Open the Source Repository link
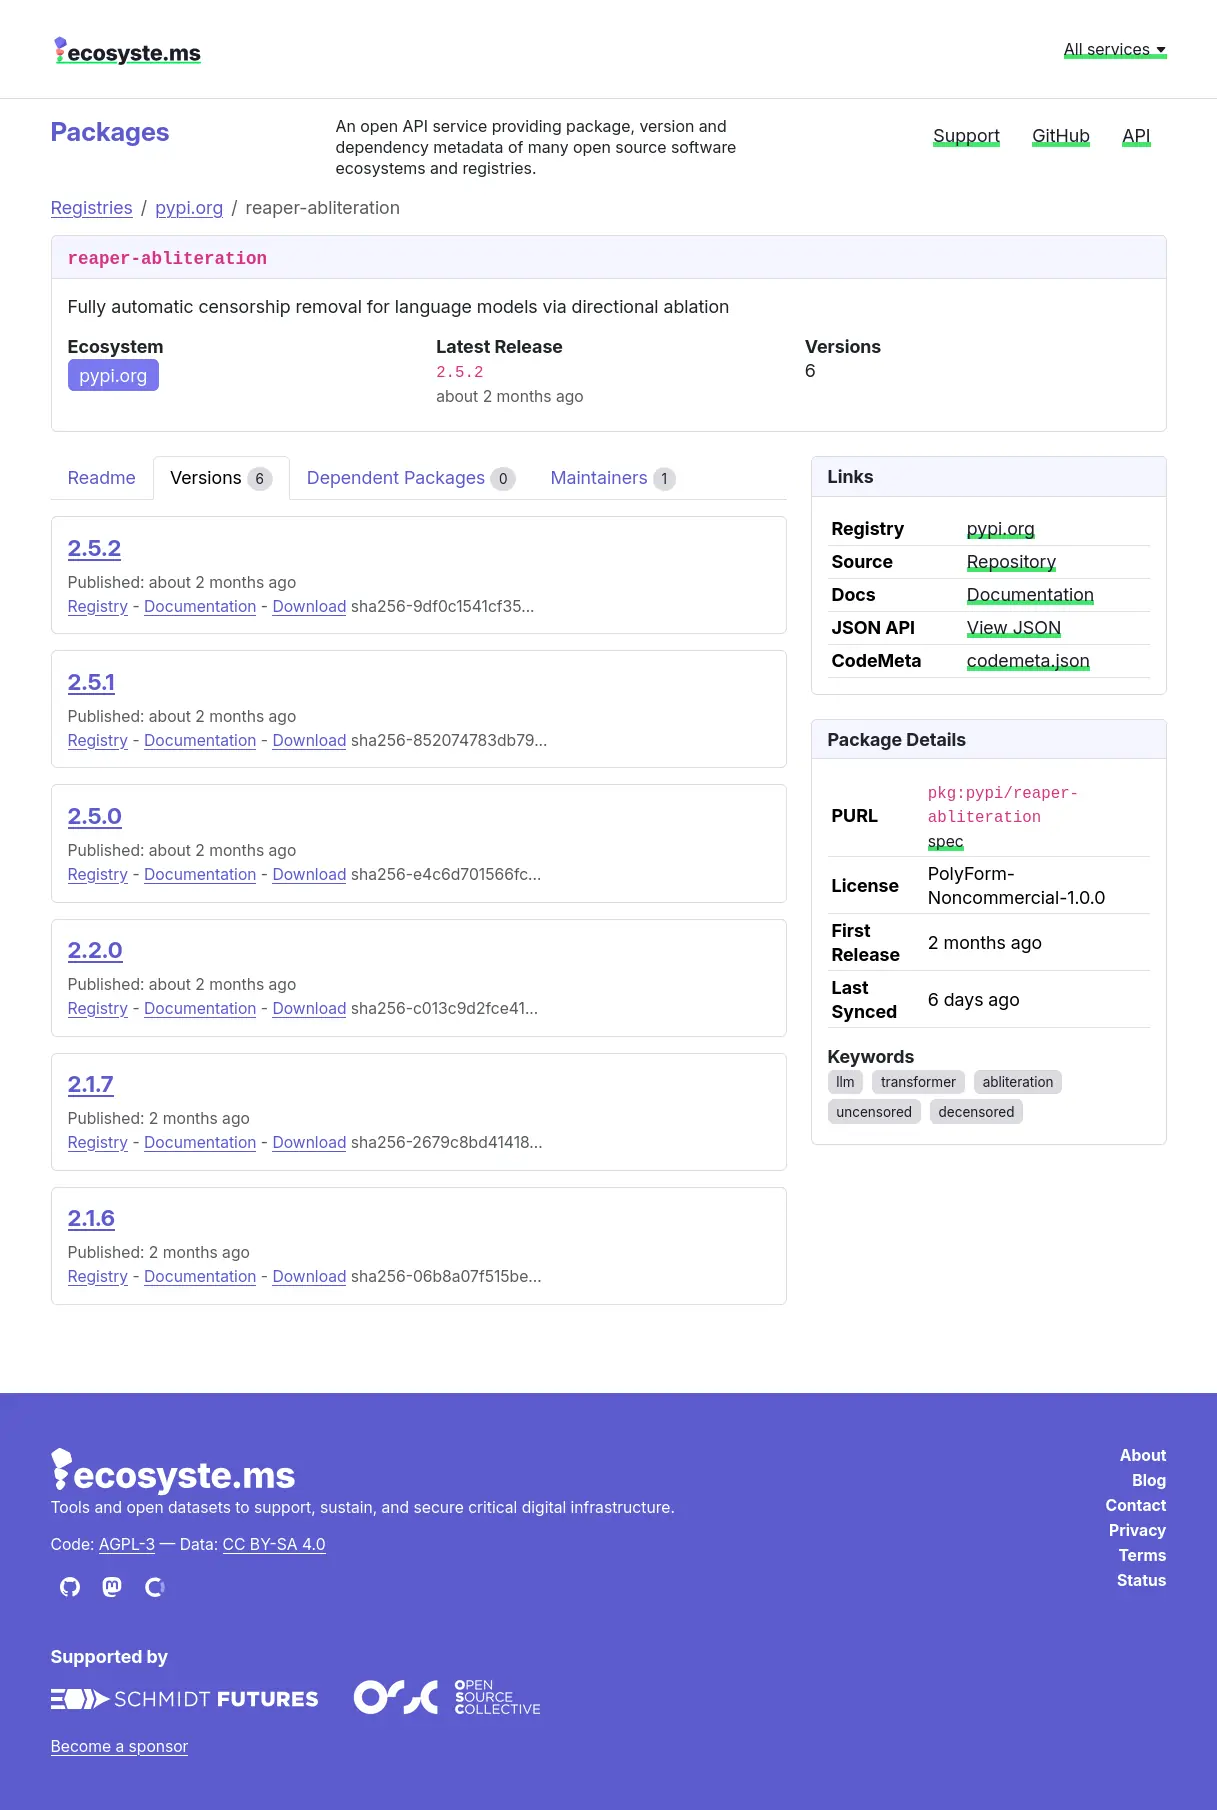This screenshot has width=1217, height=1810. point(1011,562)
